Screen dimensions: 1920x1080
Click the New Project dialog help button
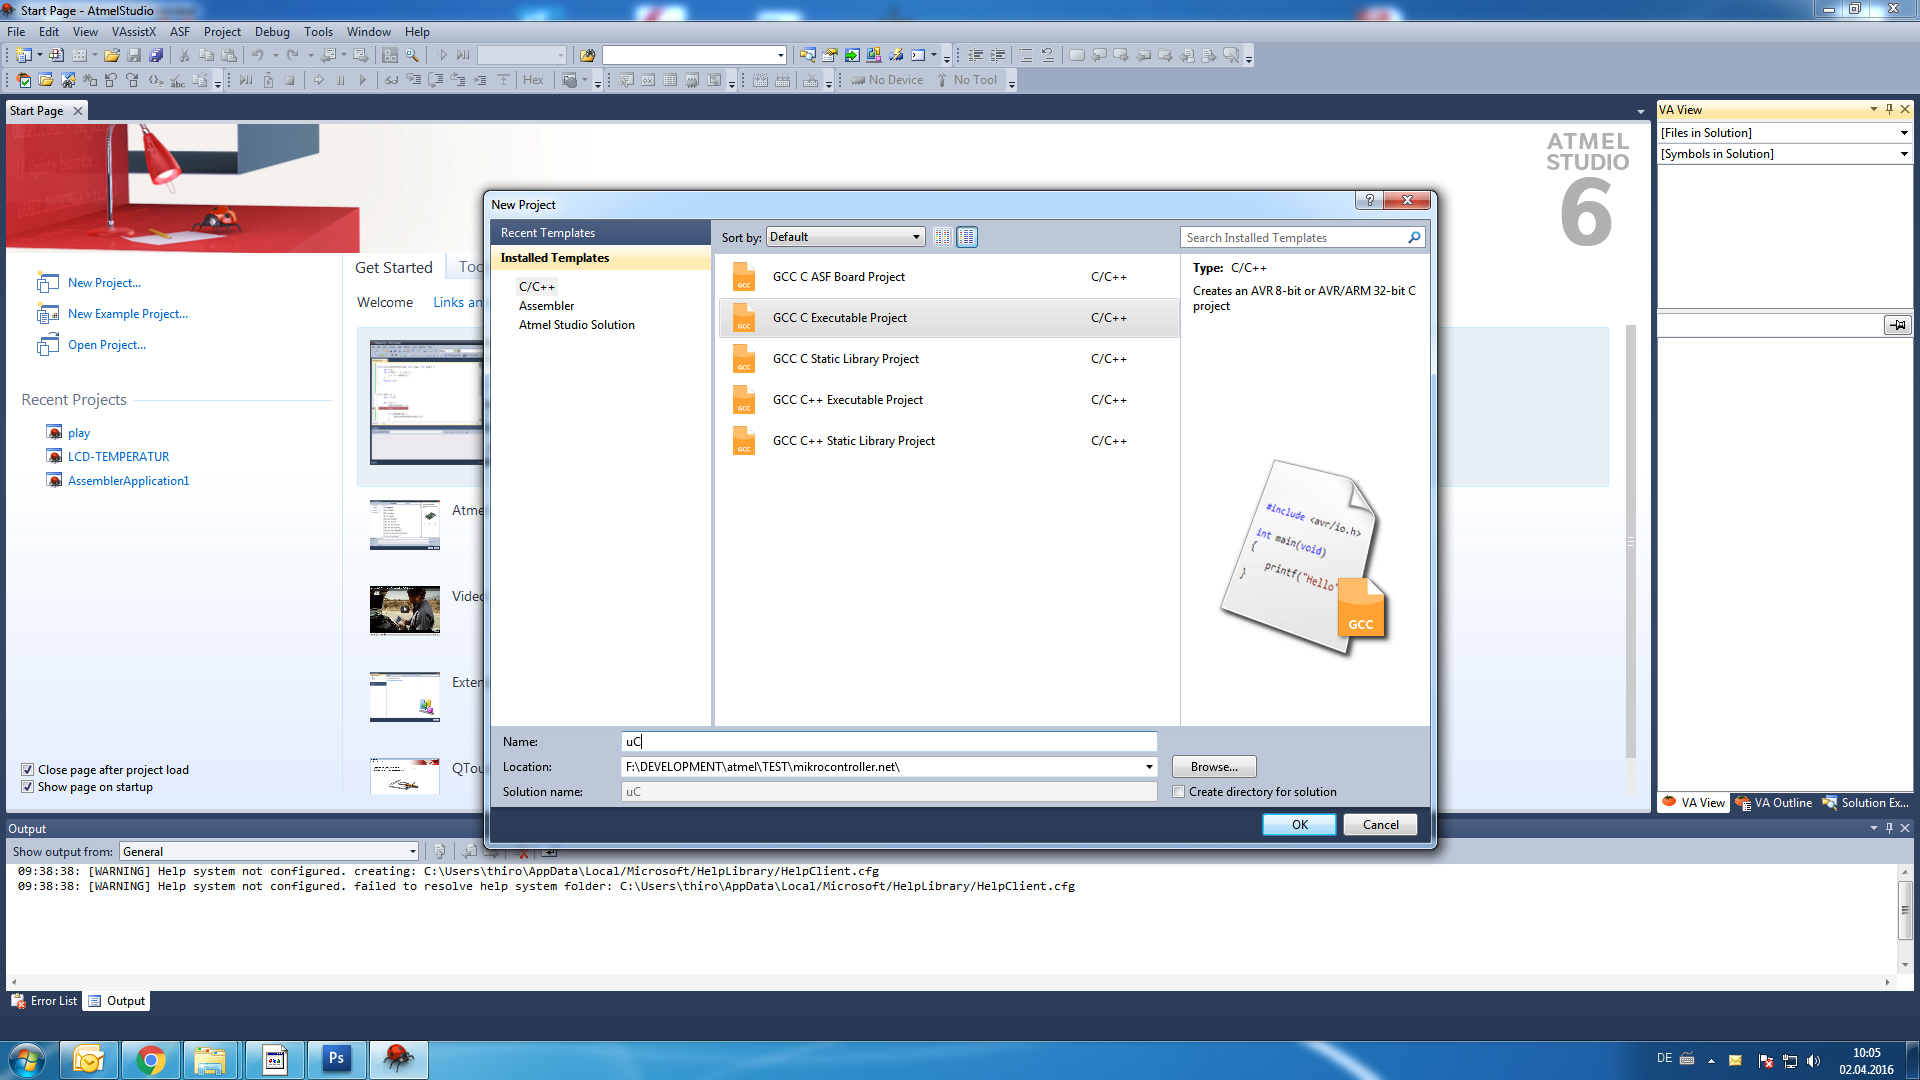coord(1369,200)
